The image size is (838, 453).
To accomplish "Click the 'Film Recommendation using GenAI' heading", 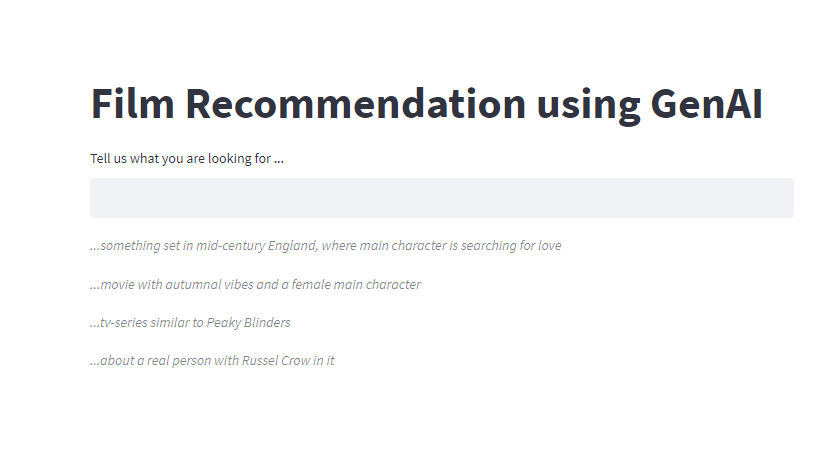I will coord(426,104).
